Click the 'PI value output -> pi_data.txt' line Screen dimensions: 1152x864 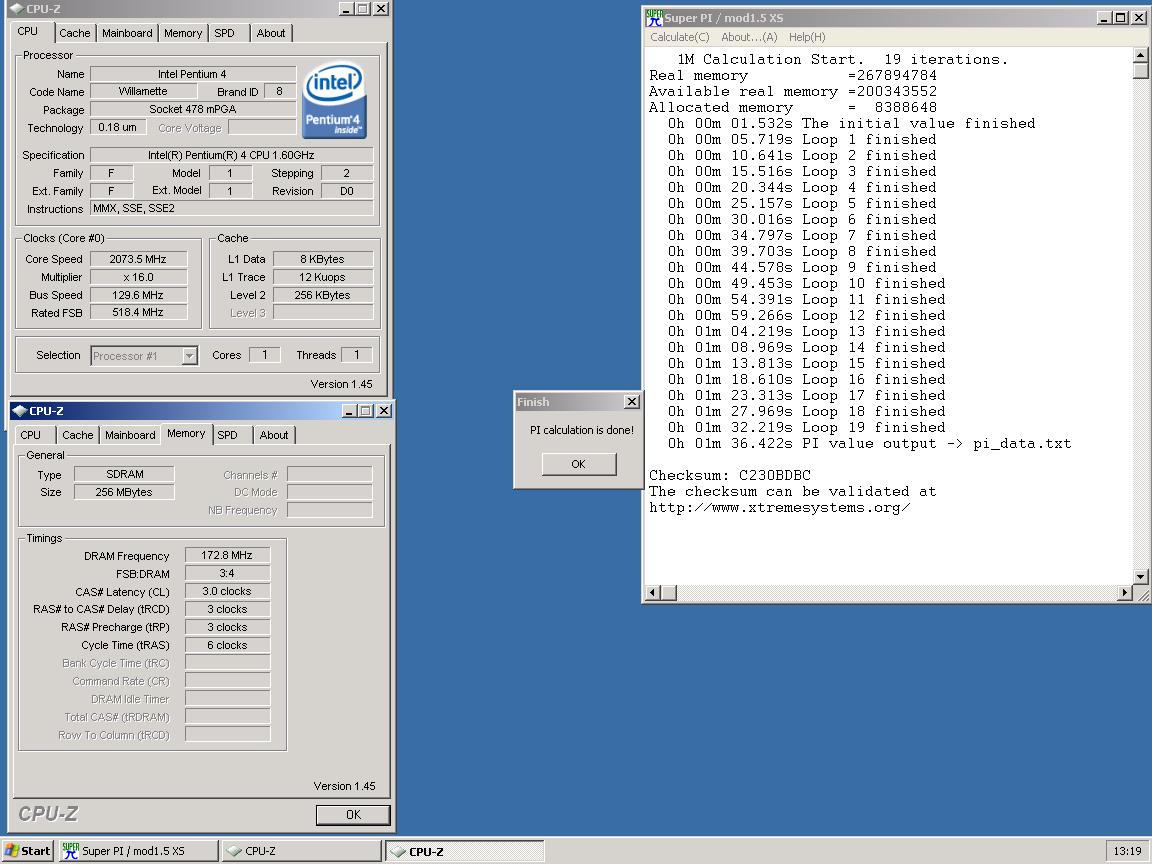tap(869, 444)
